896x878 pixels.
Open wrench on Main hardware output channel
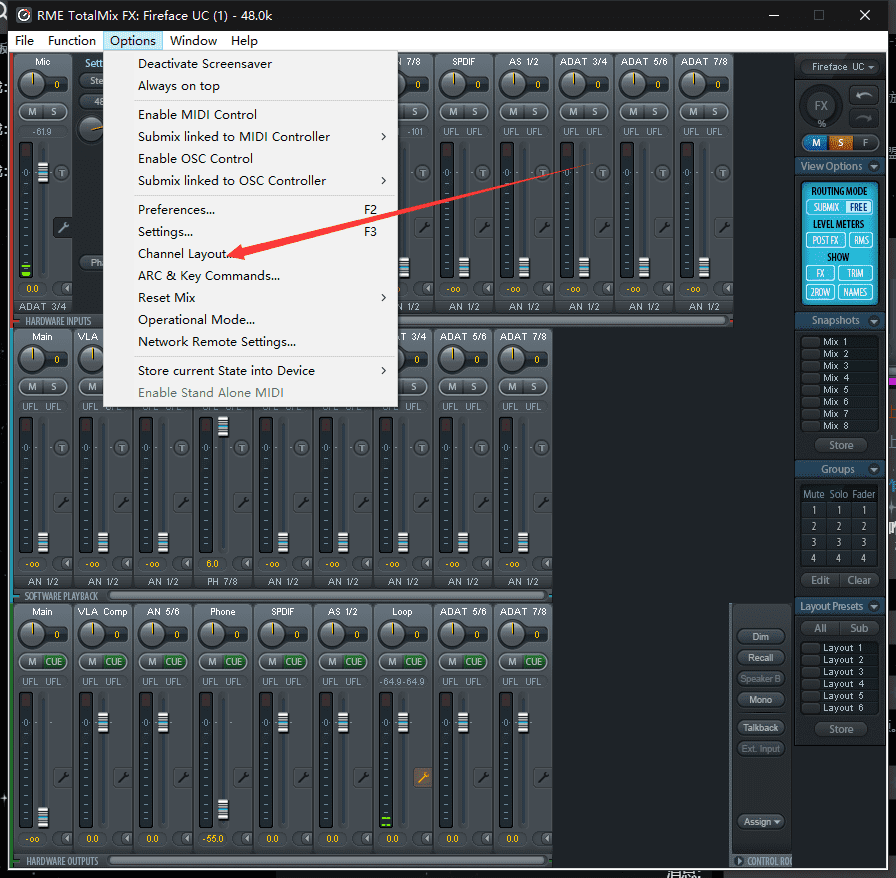[x=62, y=777]
